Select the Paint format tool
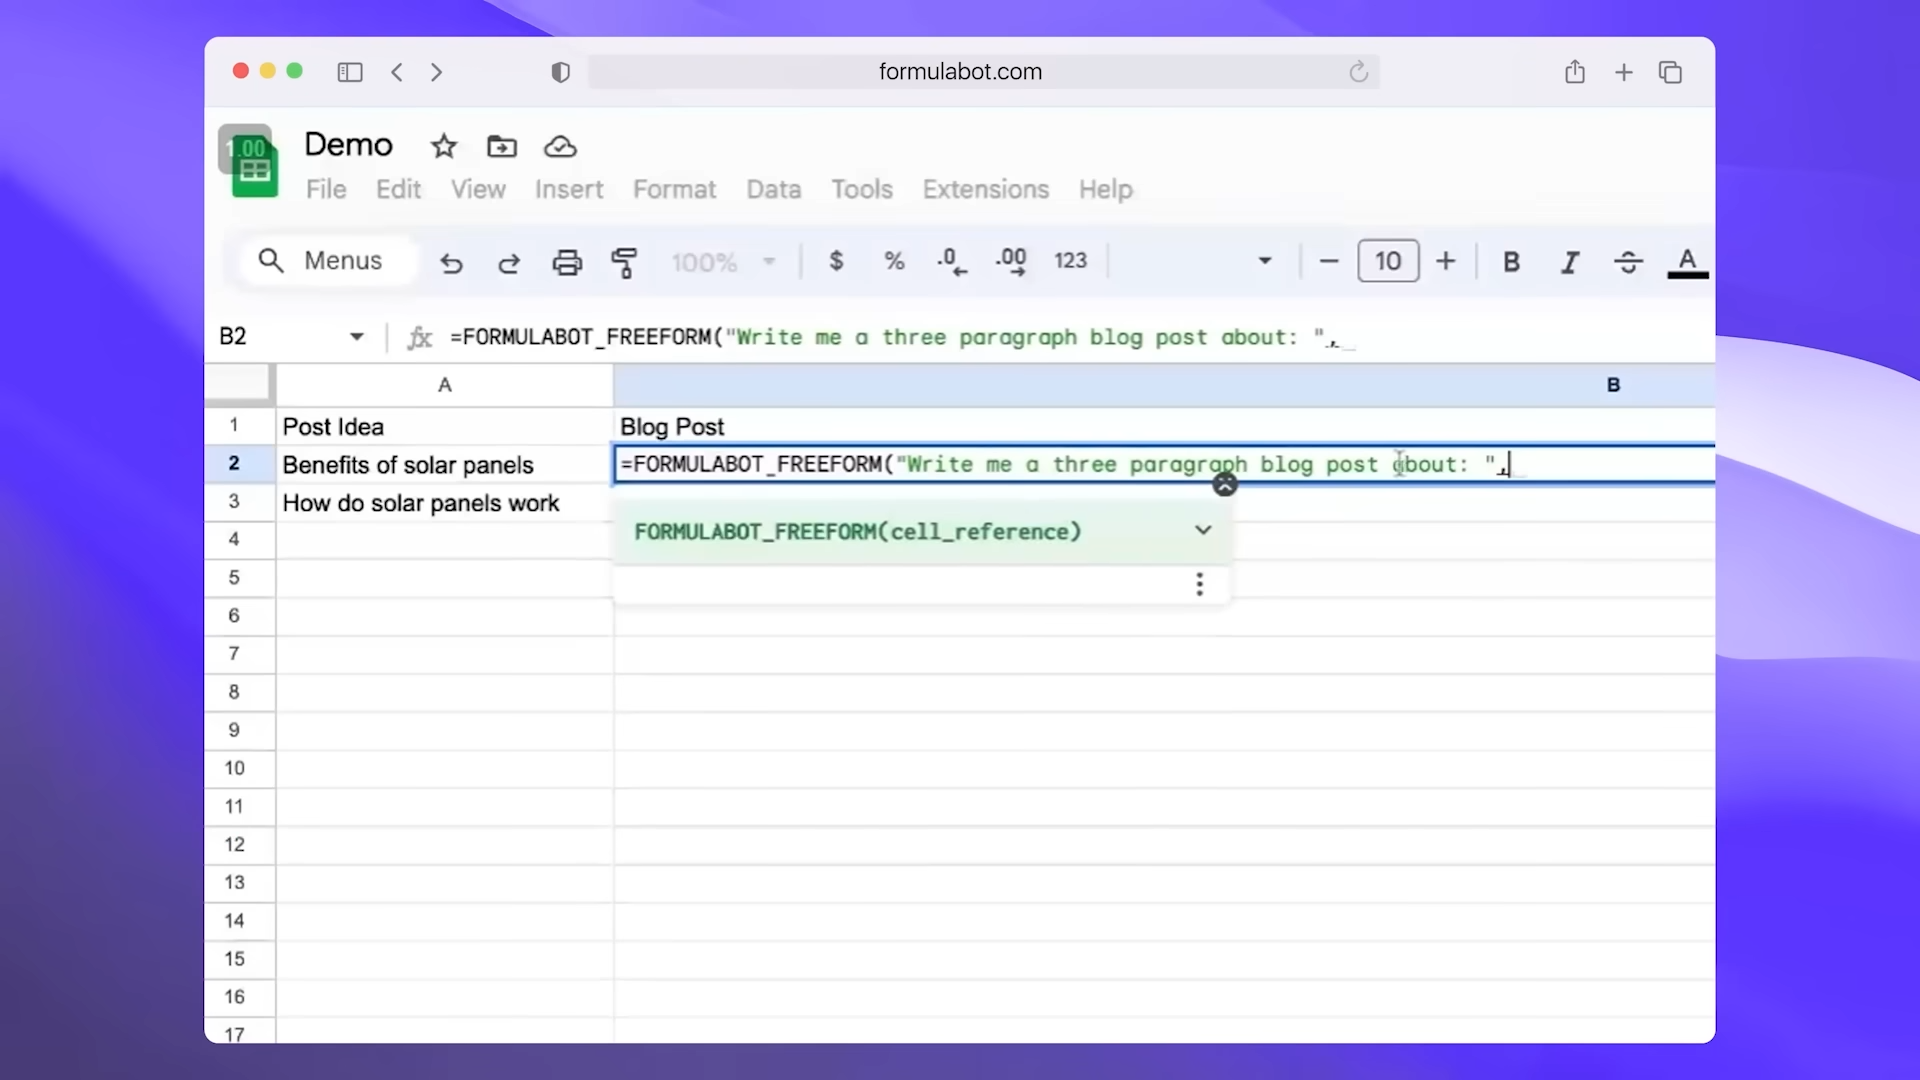This screenshot has width=1920, height=1080. [x=625, y=262]
